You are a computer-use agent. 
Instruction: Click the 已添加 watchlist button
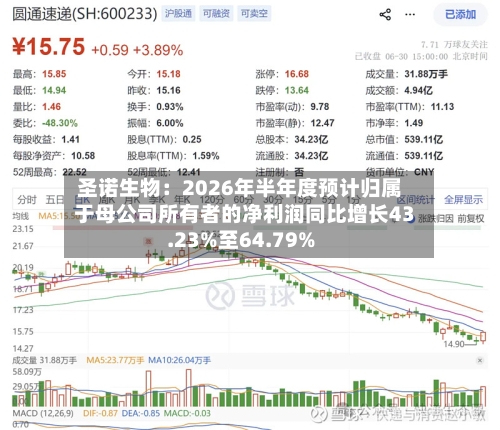(x=460, y=15)
